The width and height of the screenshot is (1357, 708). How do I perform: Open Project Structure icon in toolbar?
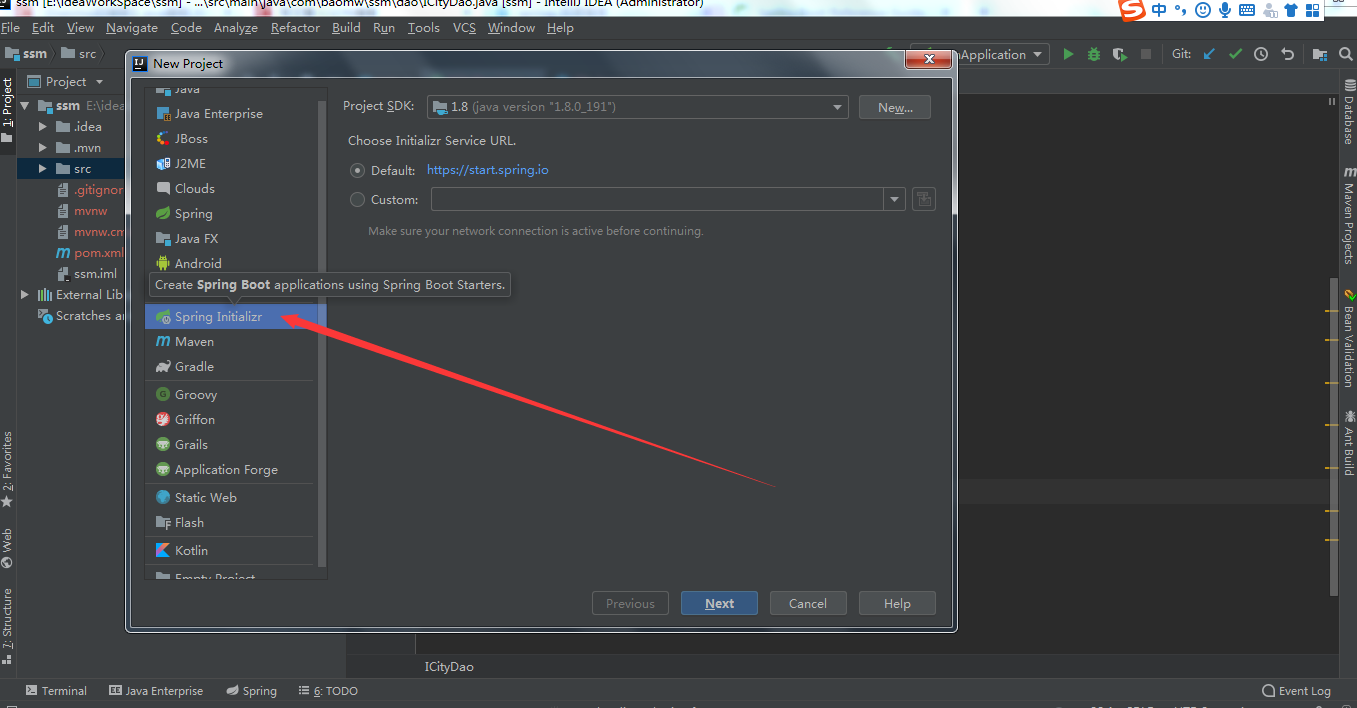coord(1320,54)
